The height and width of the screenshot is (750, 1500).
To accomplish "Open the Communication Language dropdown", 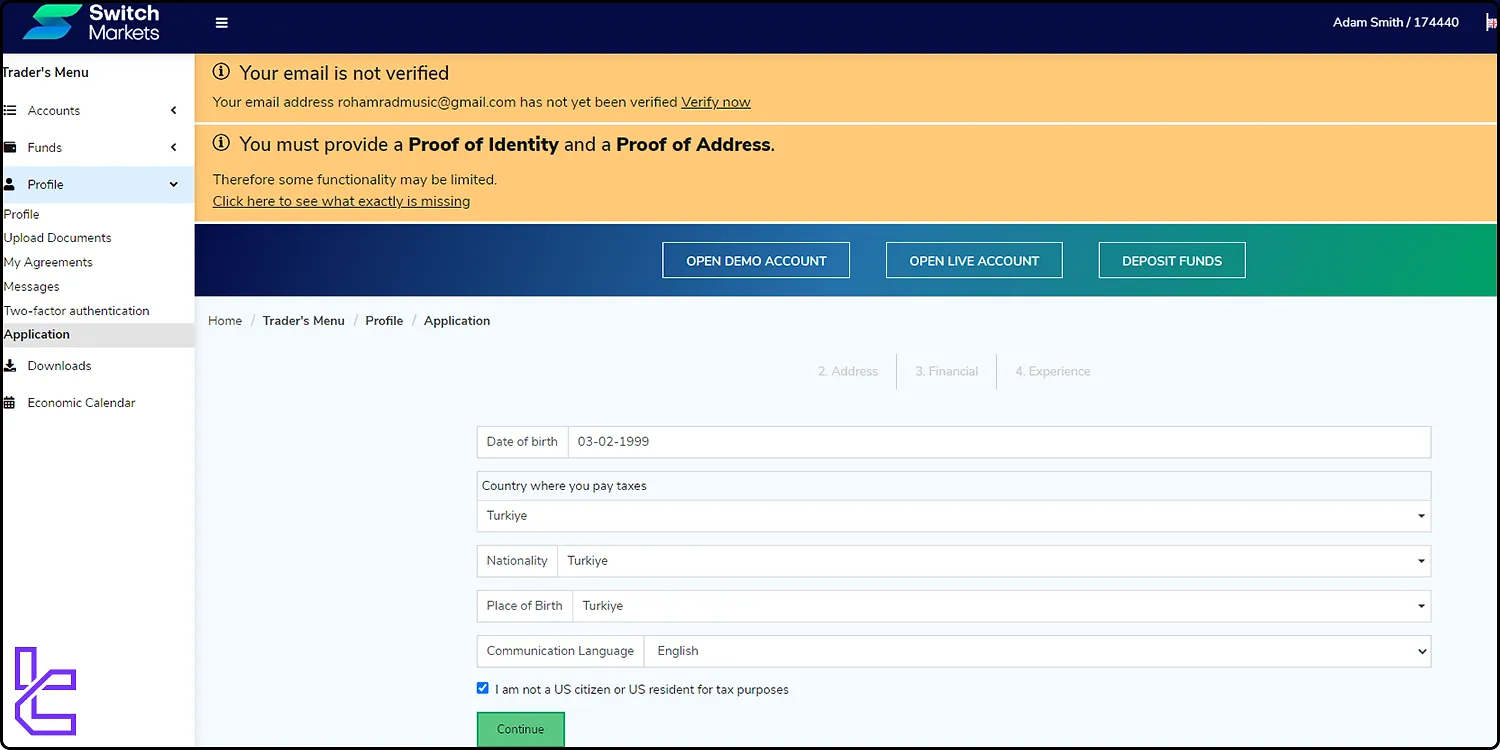I will 1037,651.
